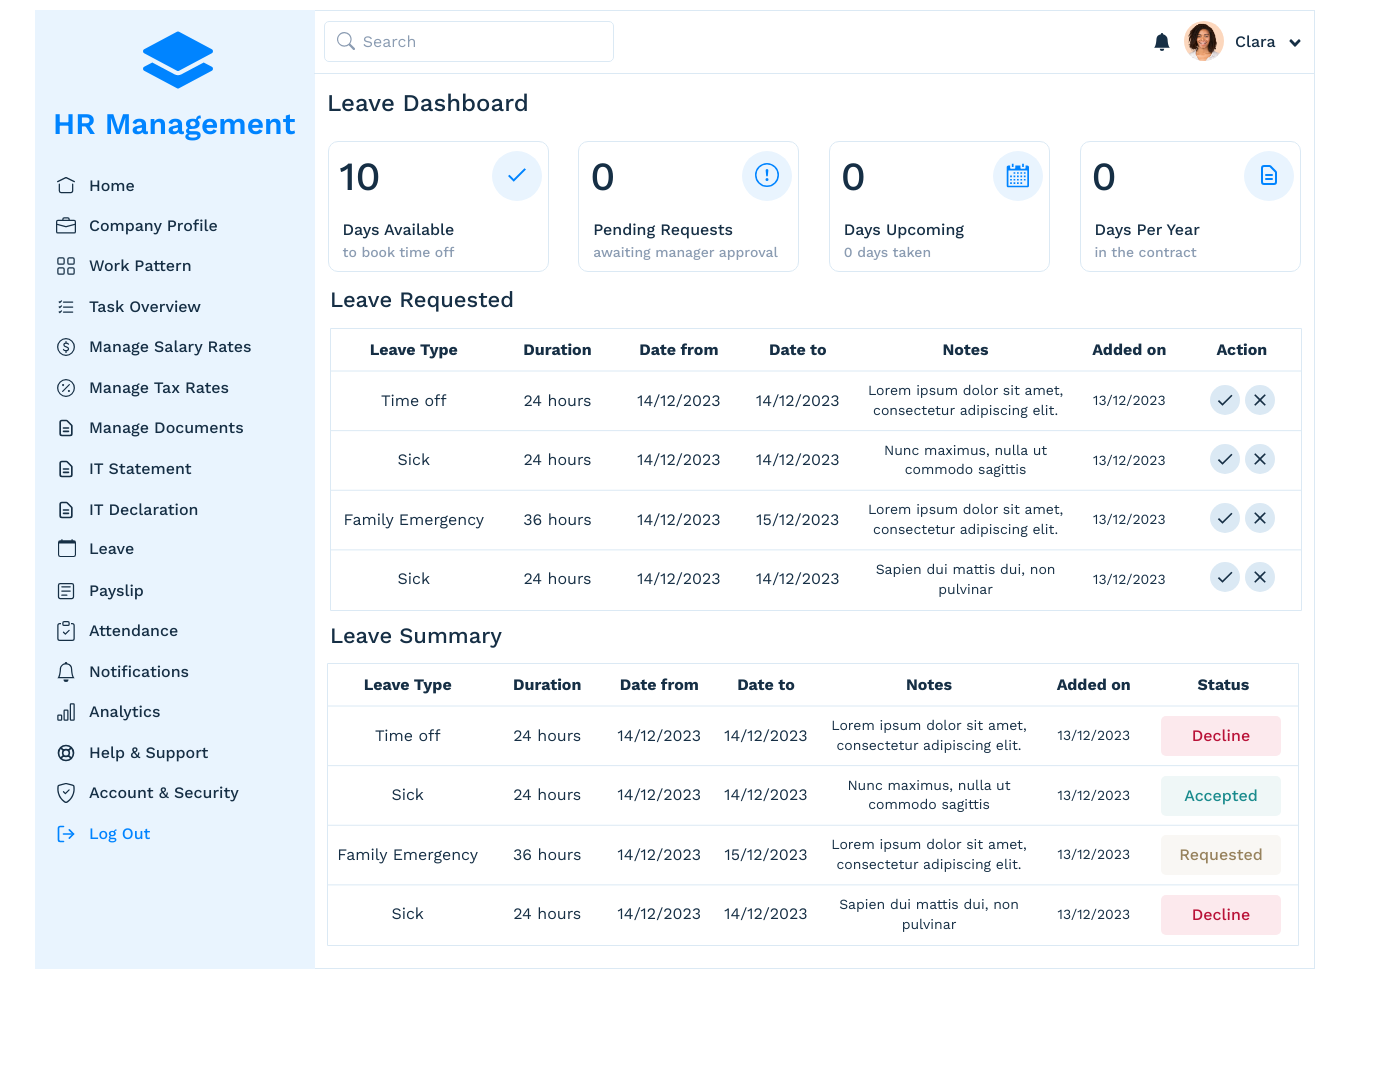Click the Status column header in Leave Summary
The height and width of the screenshot is (1069, 1379).
point(1223,685)
